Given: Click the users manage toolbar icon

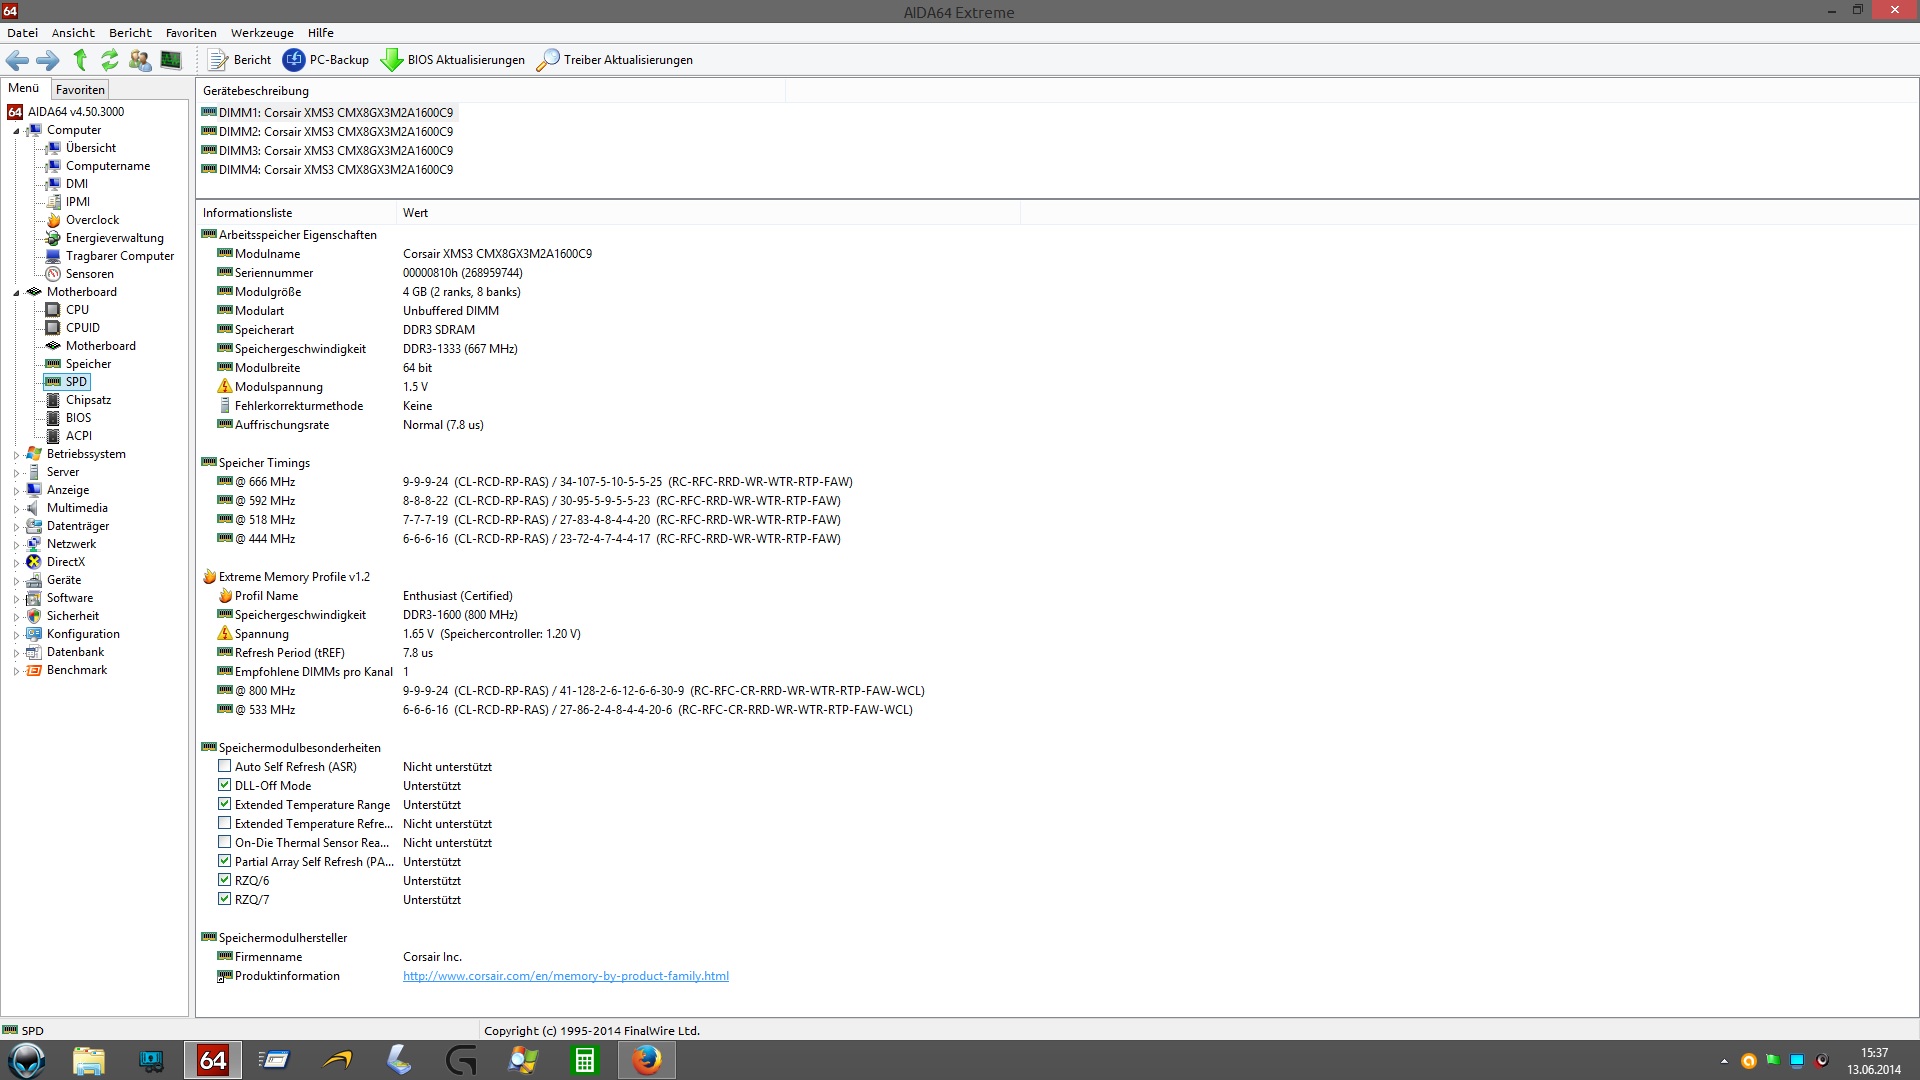Looking at the screenshot, I should (140, 60).
